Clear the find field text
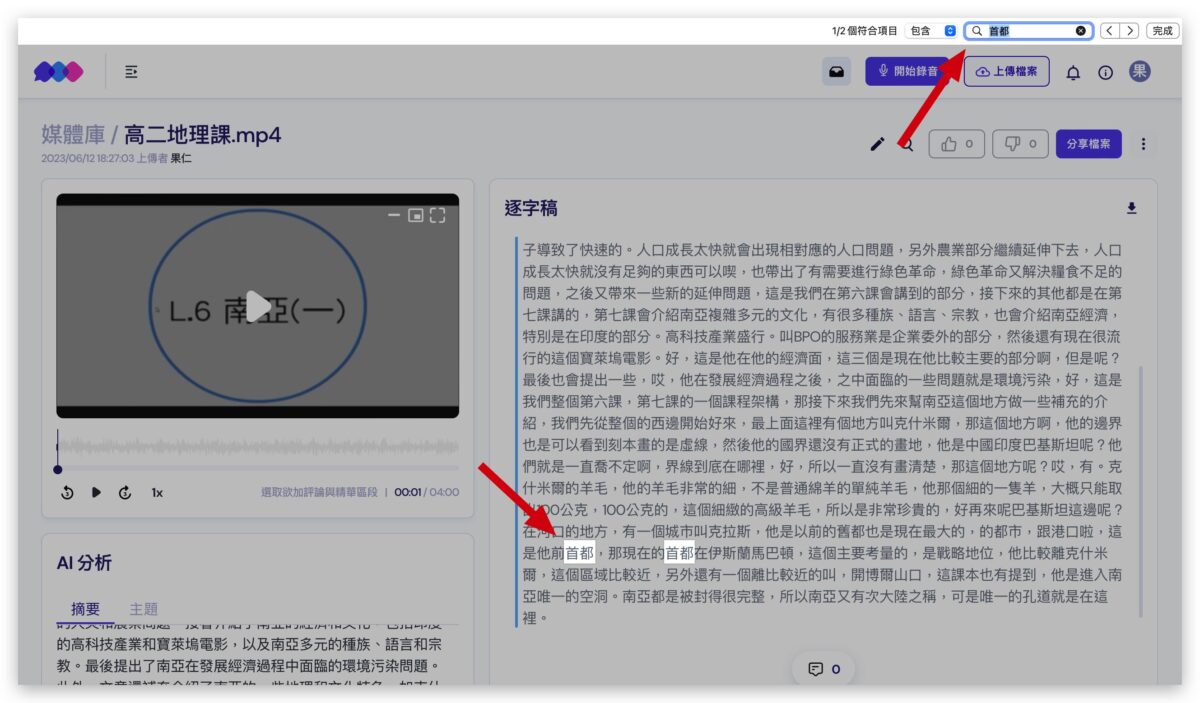This screenshot has height=703, width=1200. (1081, 31)
